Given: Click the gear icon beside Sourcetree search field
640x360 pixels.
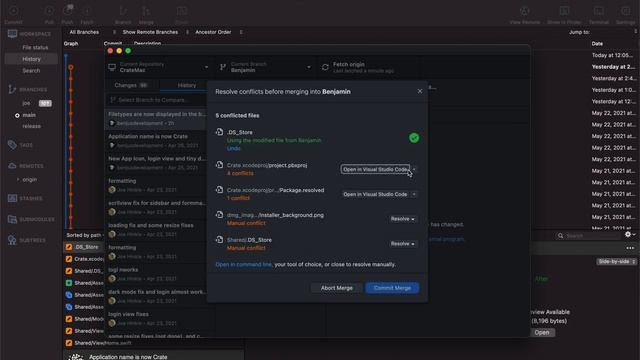Looking at the screenshot, I should pyautogui.click(x=628, y=234).
